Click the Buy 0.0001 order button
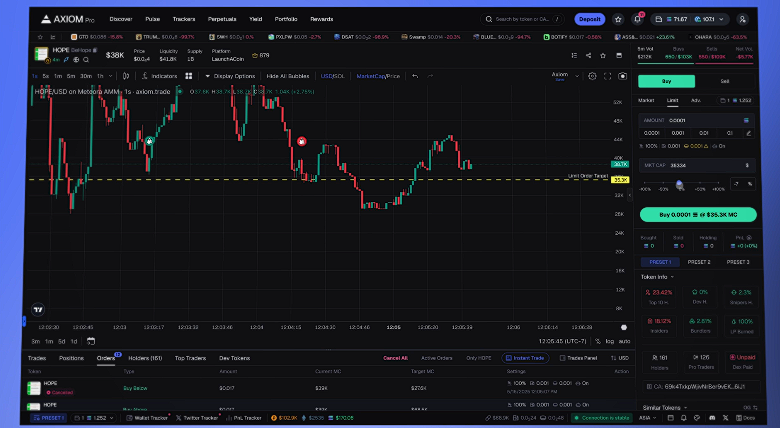 coord(698,214)
